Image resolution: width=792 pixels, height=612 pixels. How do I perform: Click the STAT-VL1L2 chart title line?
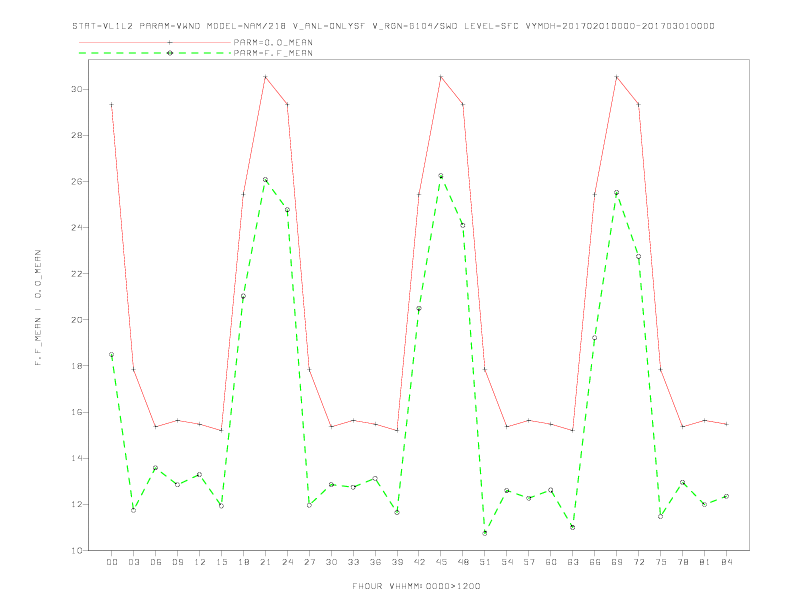(393, 26)
